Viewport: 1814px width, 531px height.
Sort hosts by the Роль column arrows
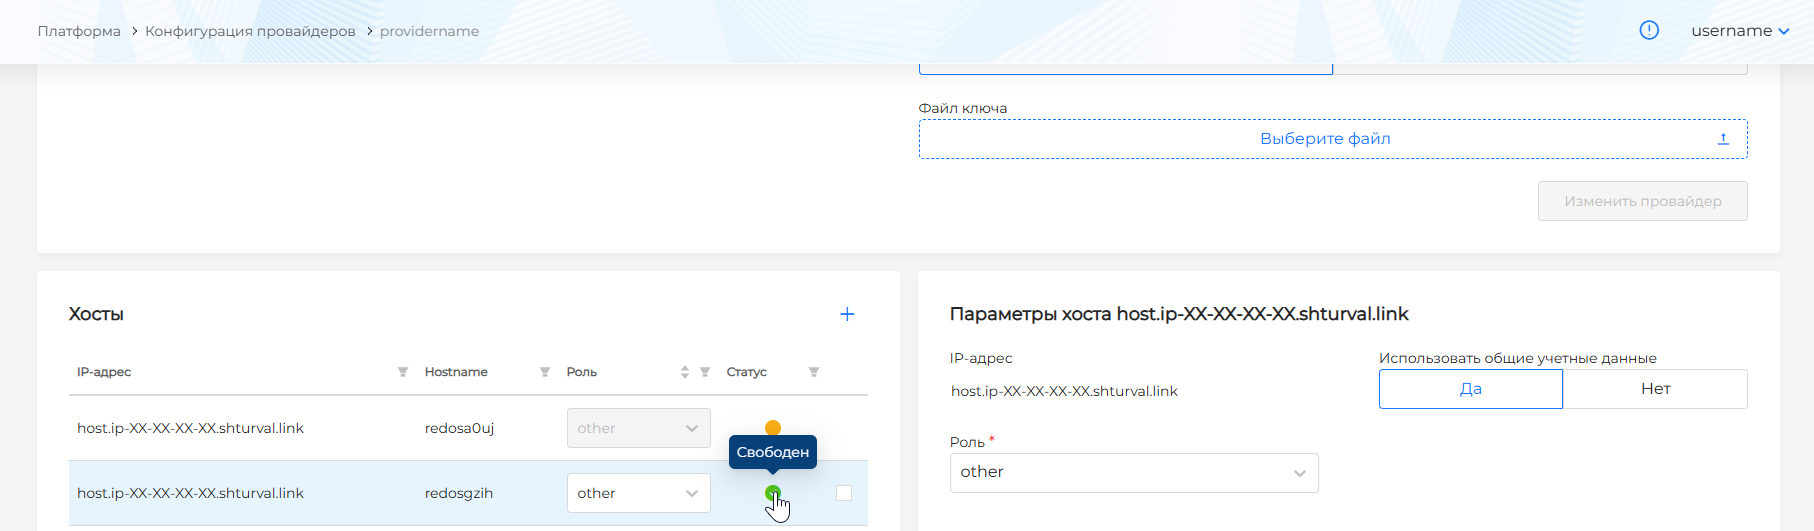685,372
